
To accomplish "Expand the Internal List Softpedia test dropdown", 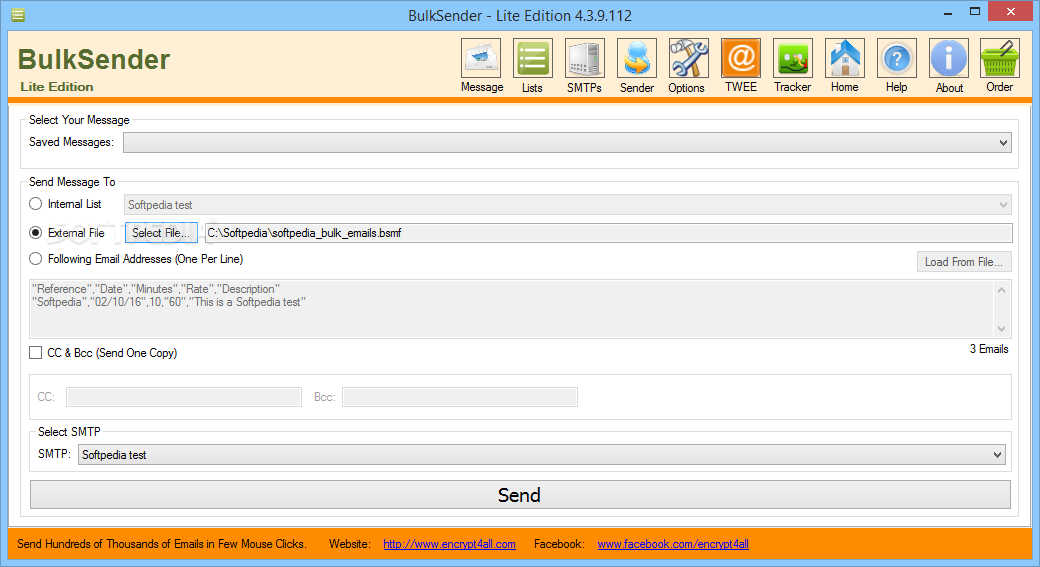I will click(x=567, y=205).
